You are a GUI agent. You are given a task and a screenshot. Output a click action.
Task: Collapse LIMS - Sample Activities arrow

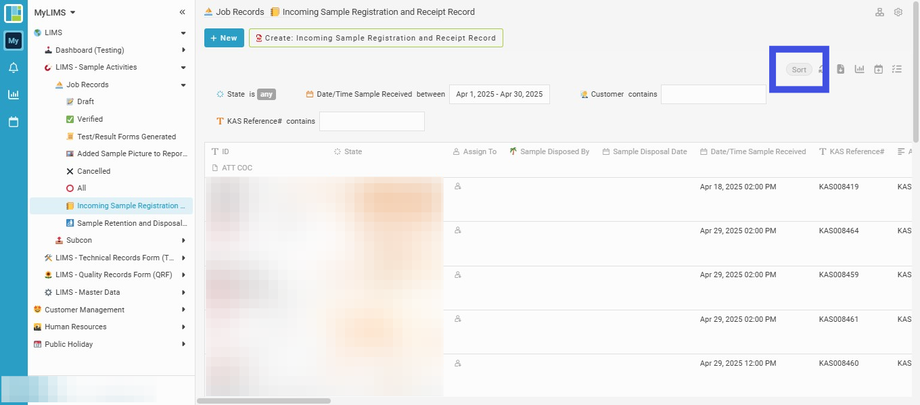[x=183, y=68]
